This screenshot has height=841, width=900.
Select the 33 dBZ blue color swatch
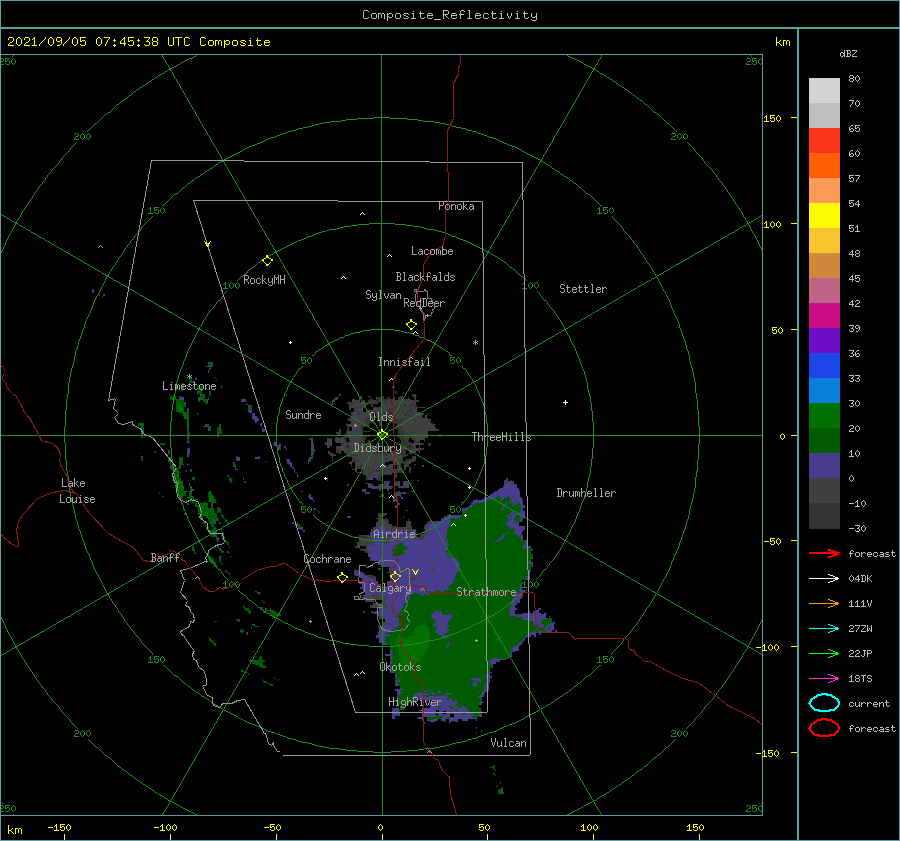(x=824, y=366)
